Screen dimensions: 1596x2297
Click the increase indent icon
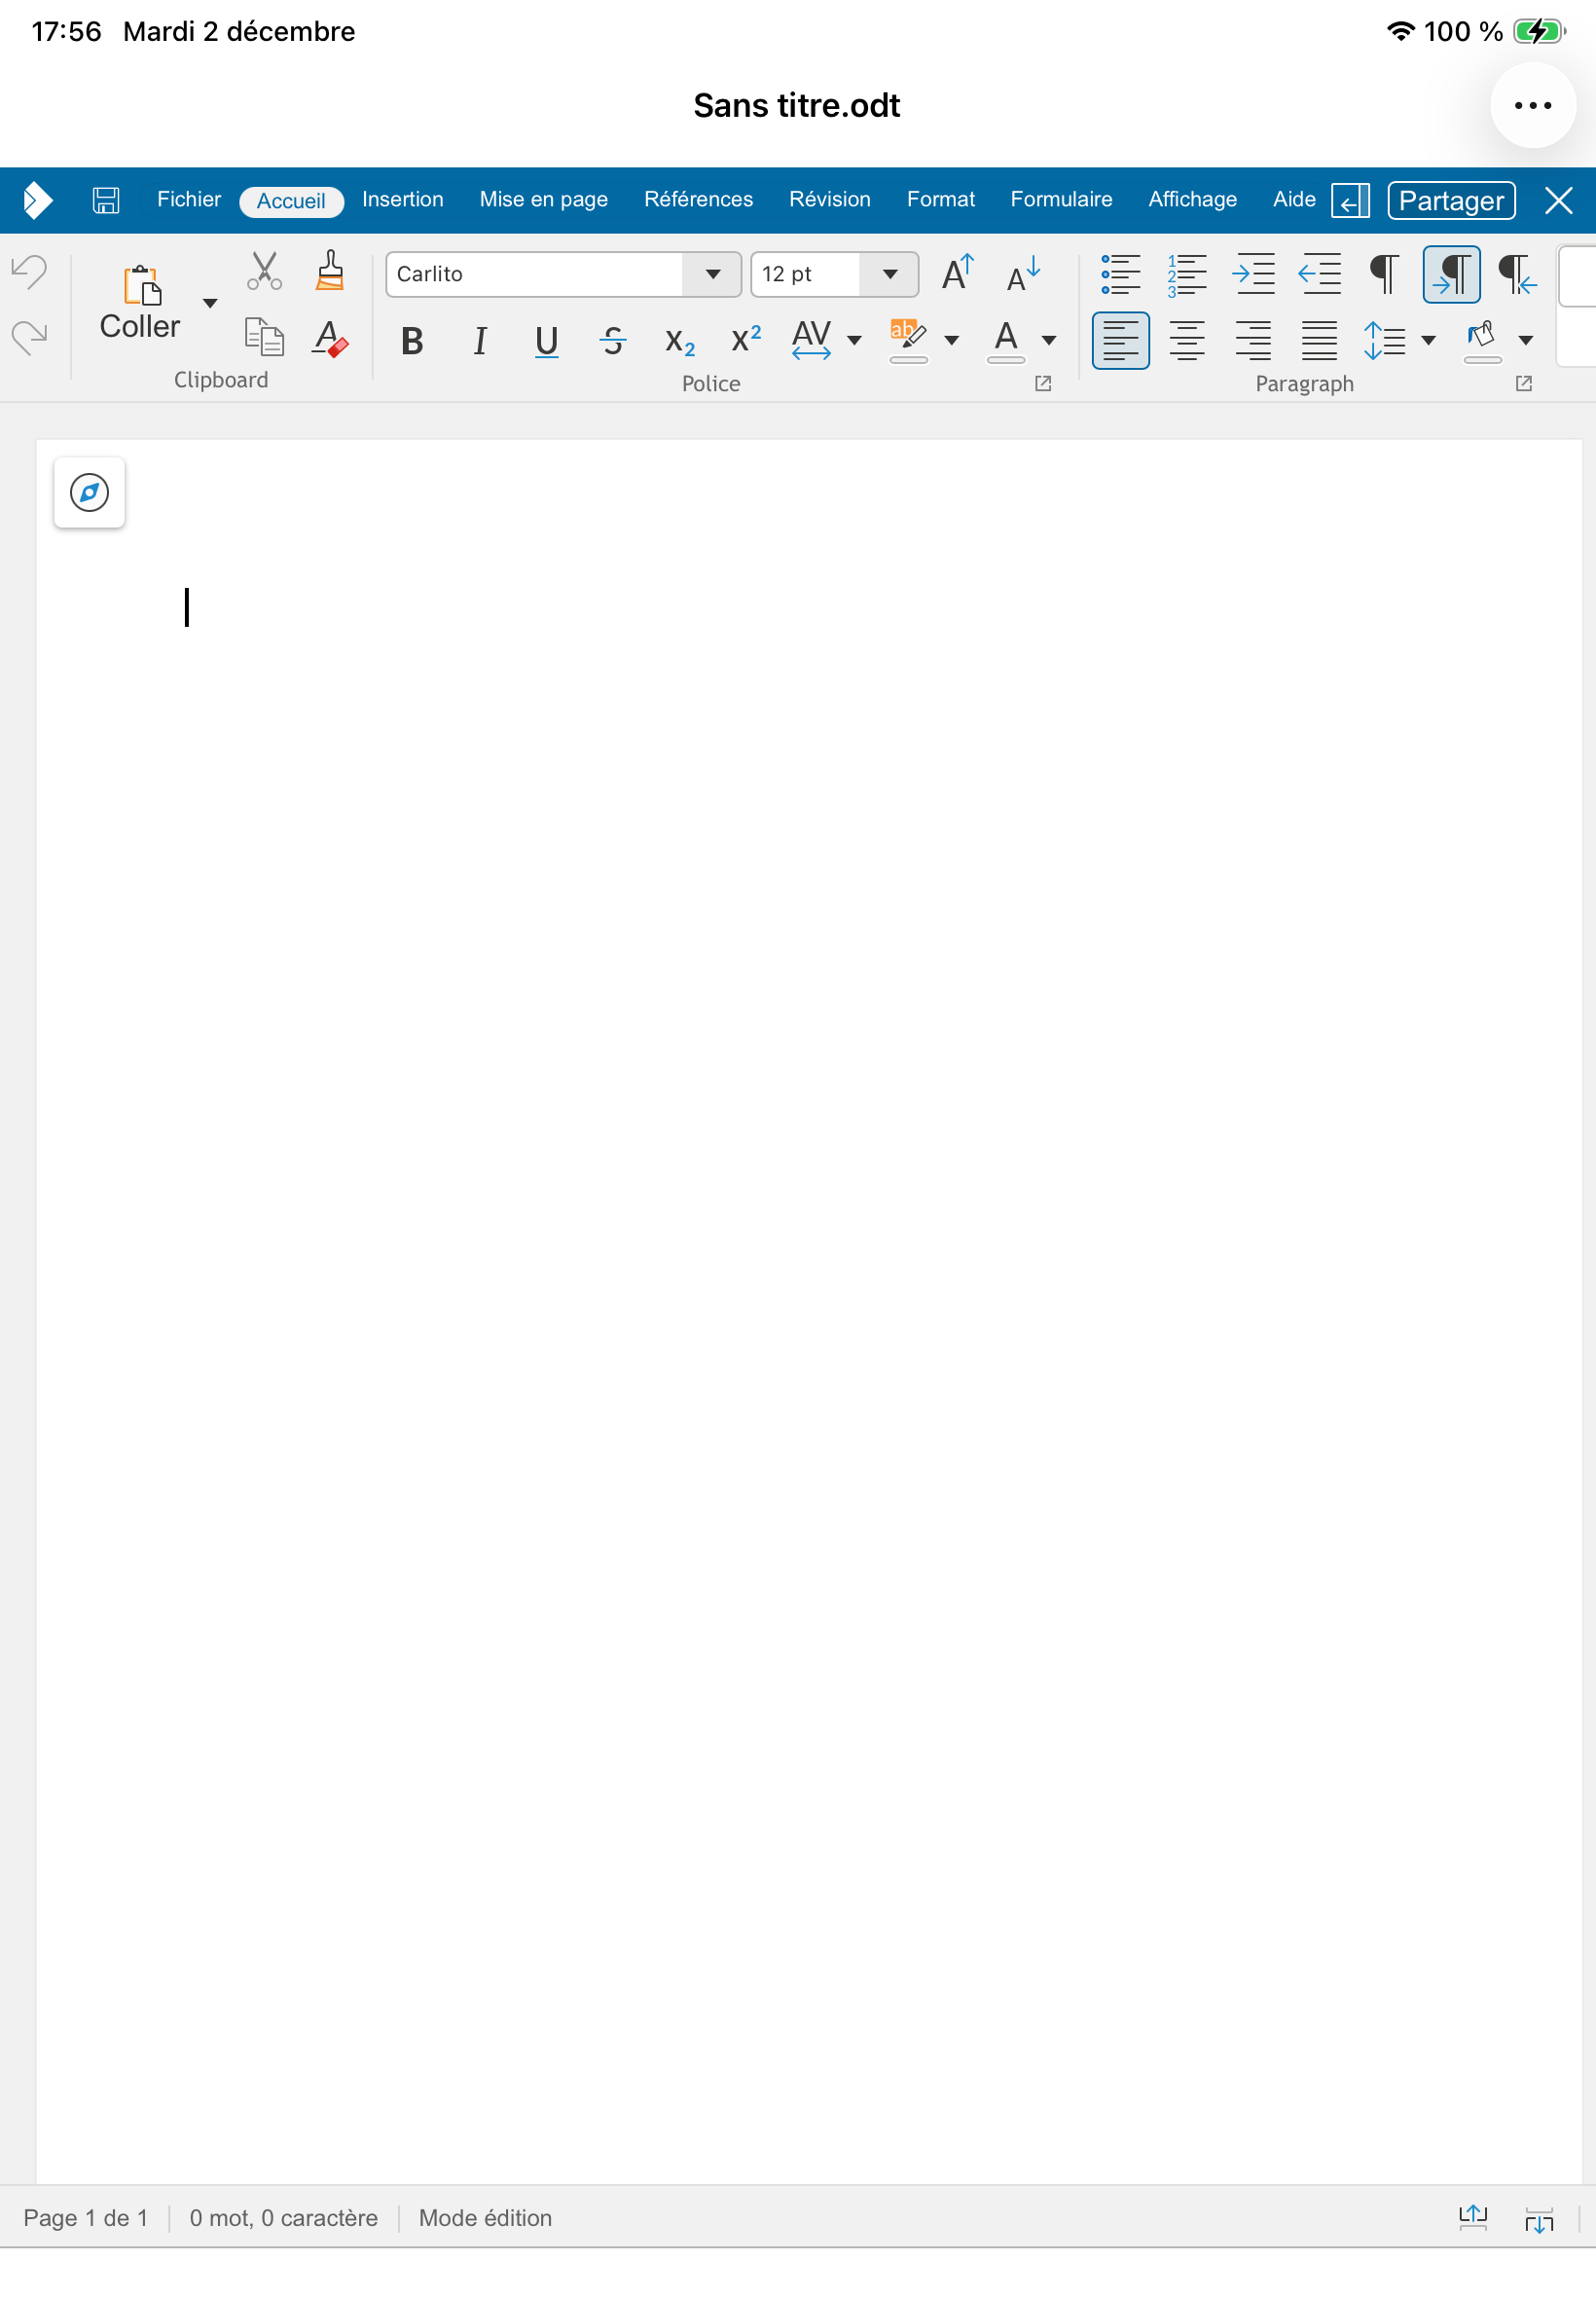pyautogui.click(x=1254, y=274)
